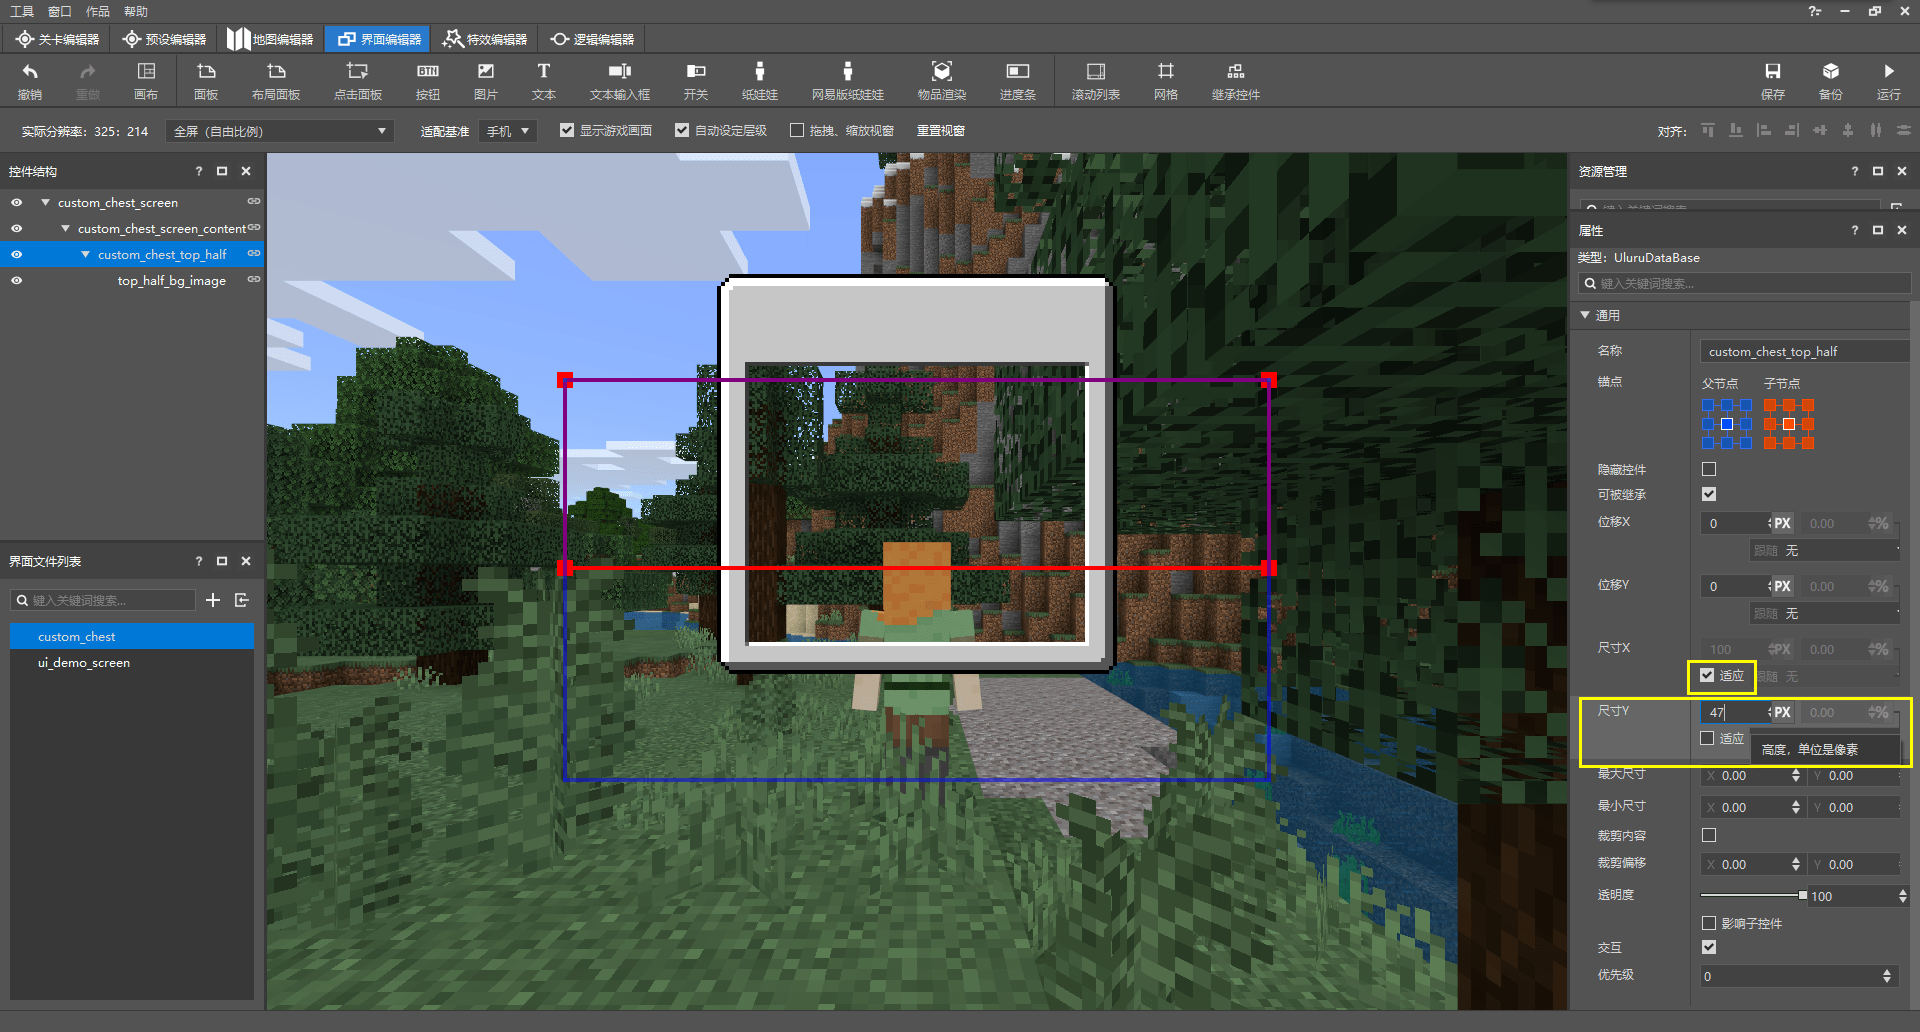Open the Works (作品) menu

pos(98,11)
